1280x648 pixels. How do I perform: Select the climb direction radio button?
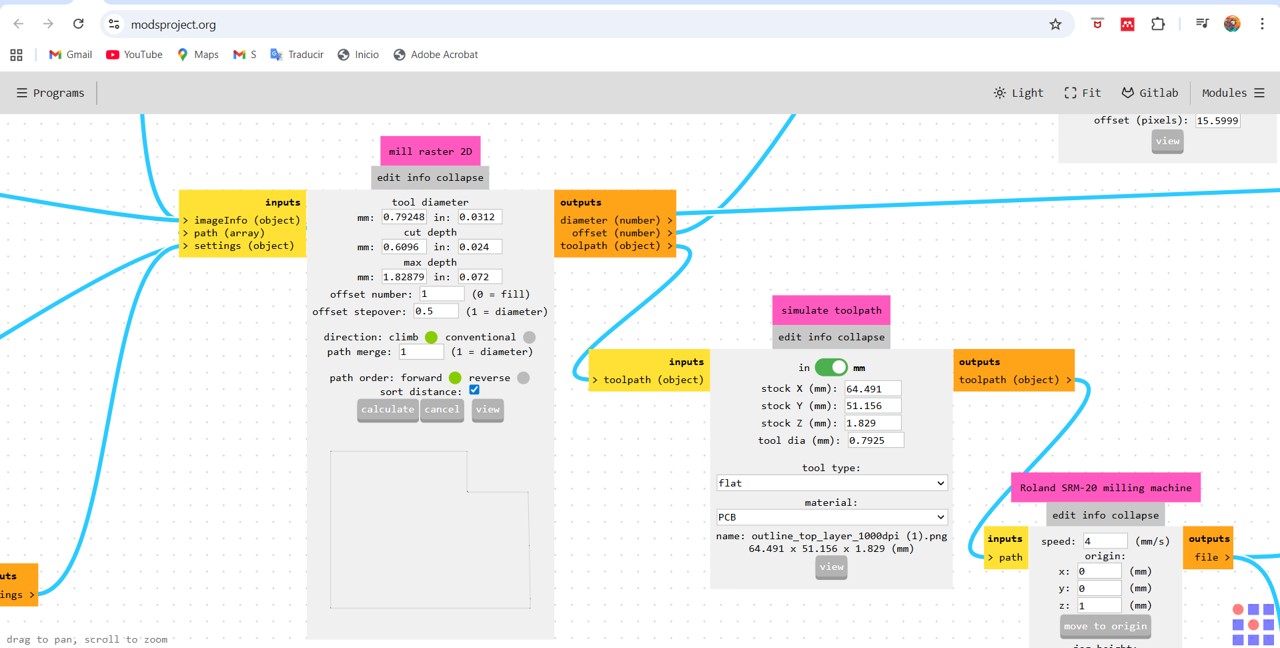tap(431, 337)
